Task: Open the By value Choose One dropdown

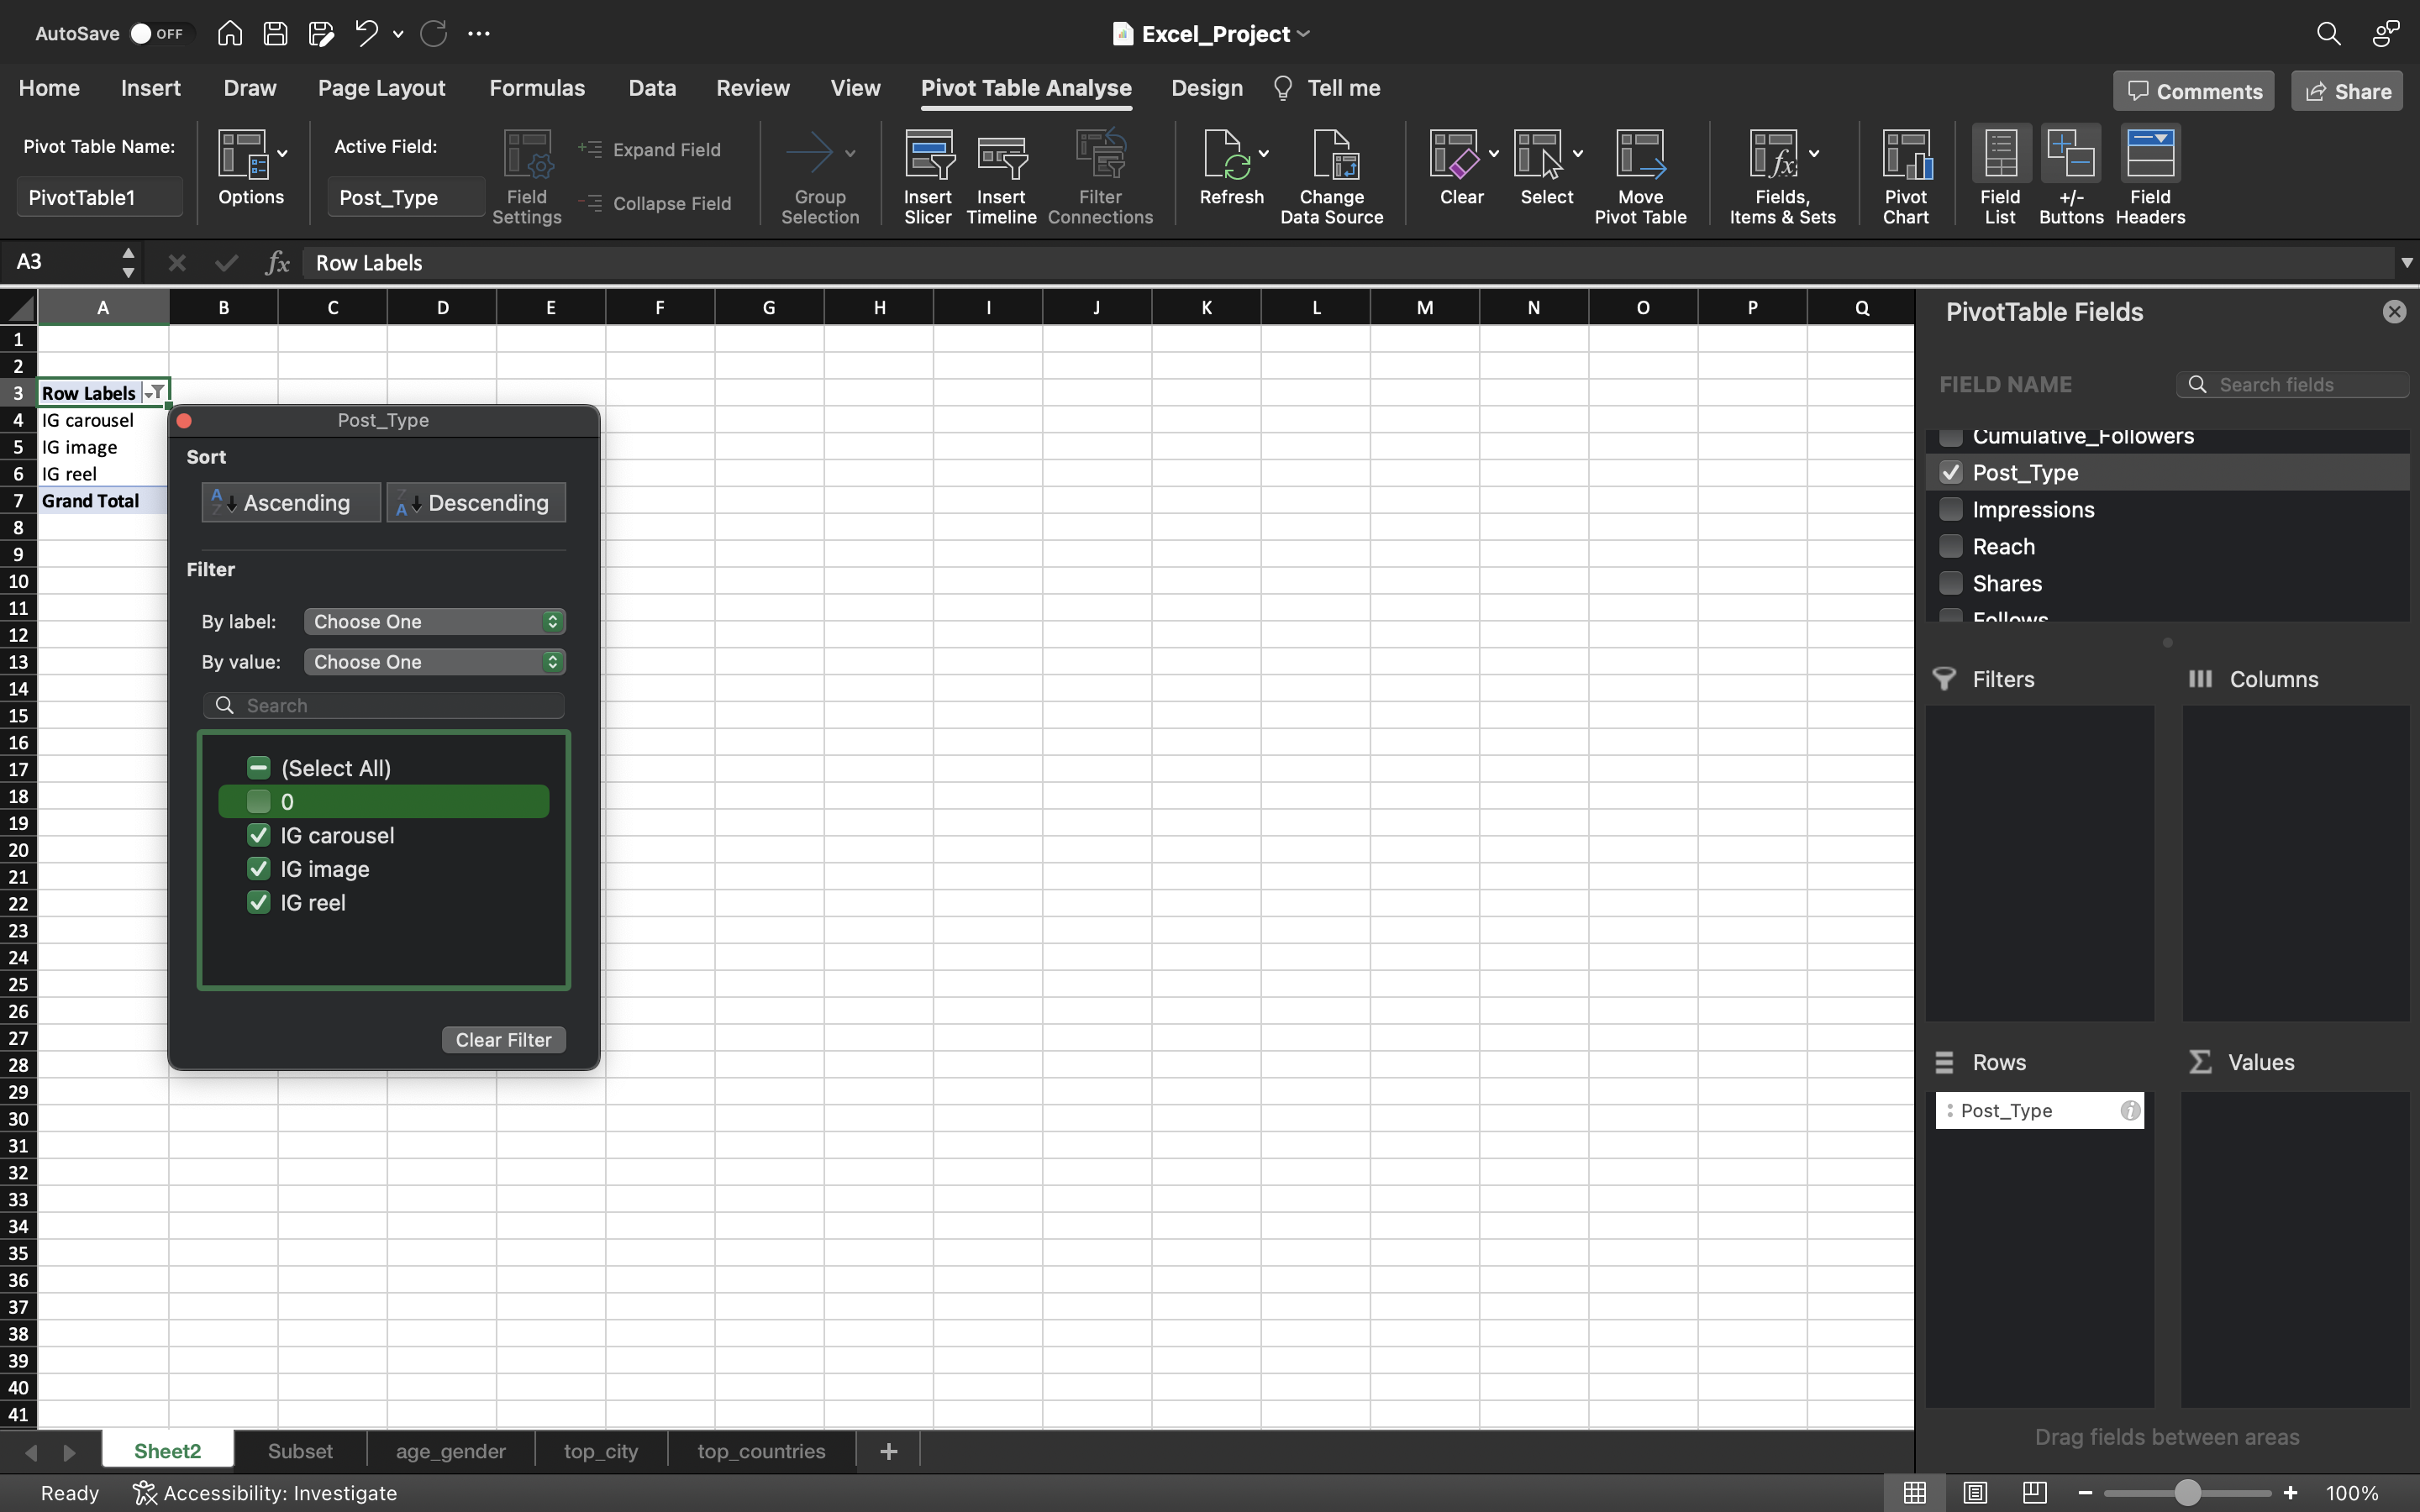Action: [x=435, y=662]
